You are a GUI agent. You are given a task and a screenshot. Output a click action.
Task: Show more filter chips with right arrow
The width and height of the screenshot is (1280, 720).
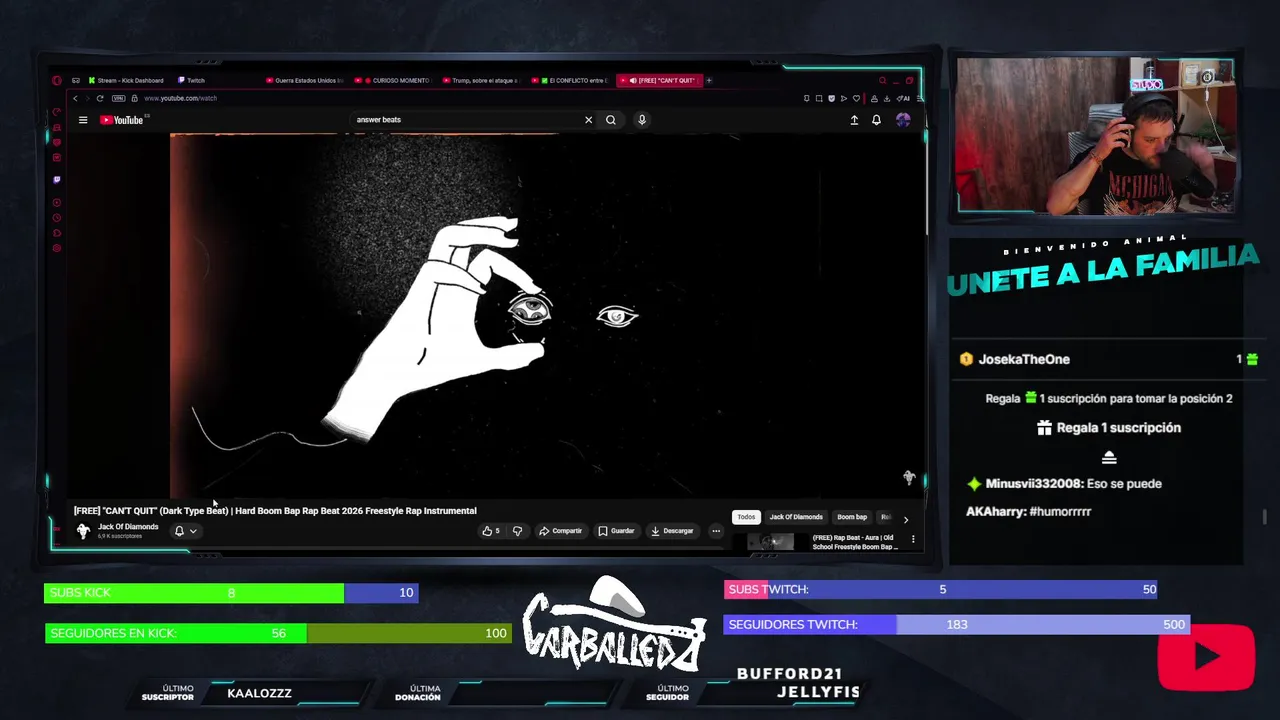[x=906, y=519]
